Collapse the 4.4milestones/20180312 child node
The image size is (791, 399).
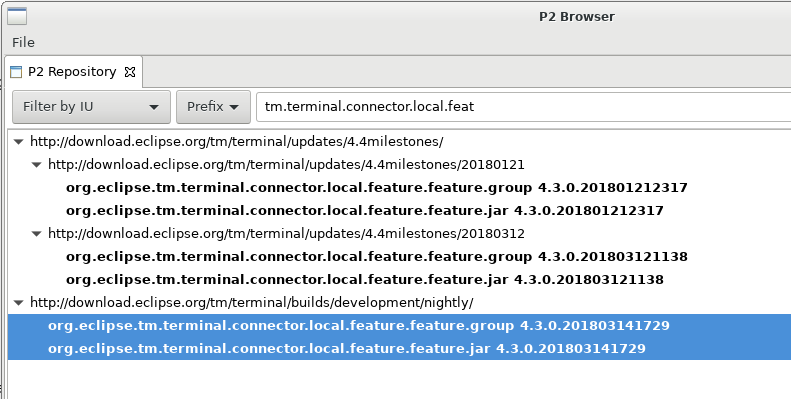pyautogui.click(x=36, y=234)
